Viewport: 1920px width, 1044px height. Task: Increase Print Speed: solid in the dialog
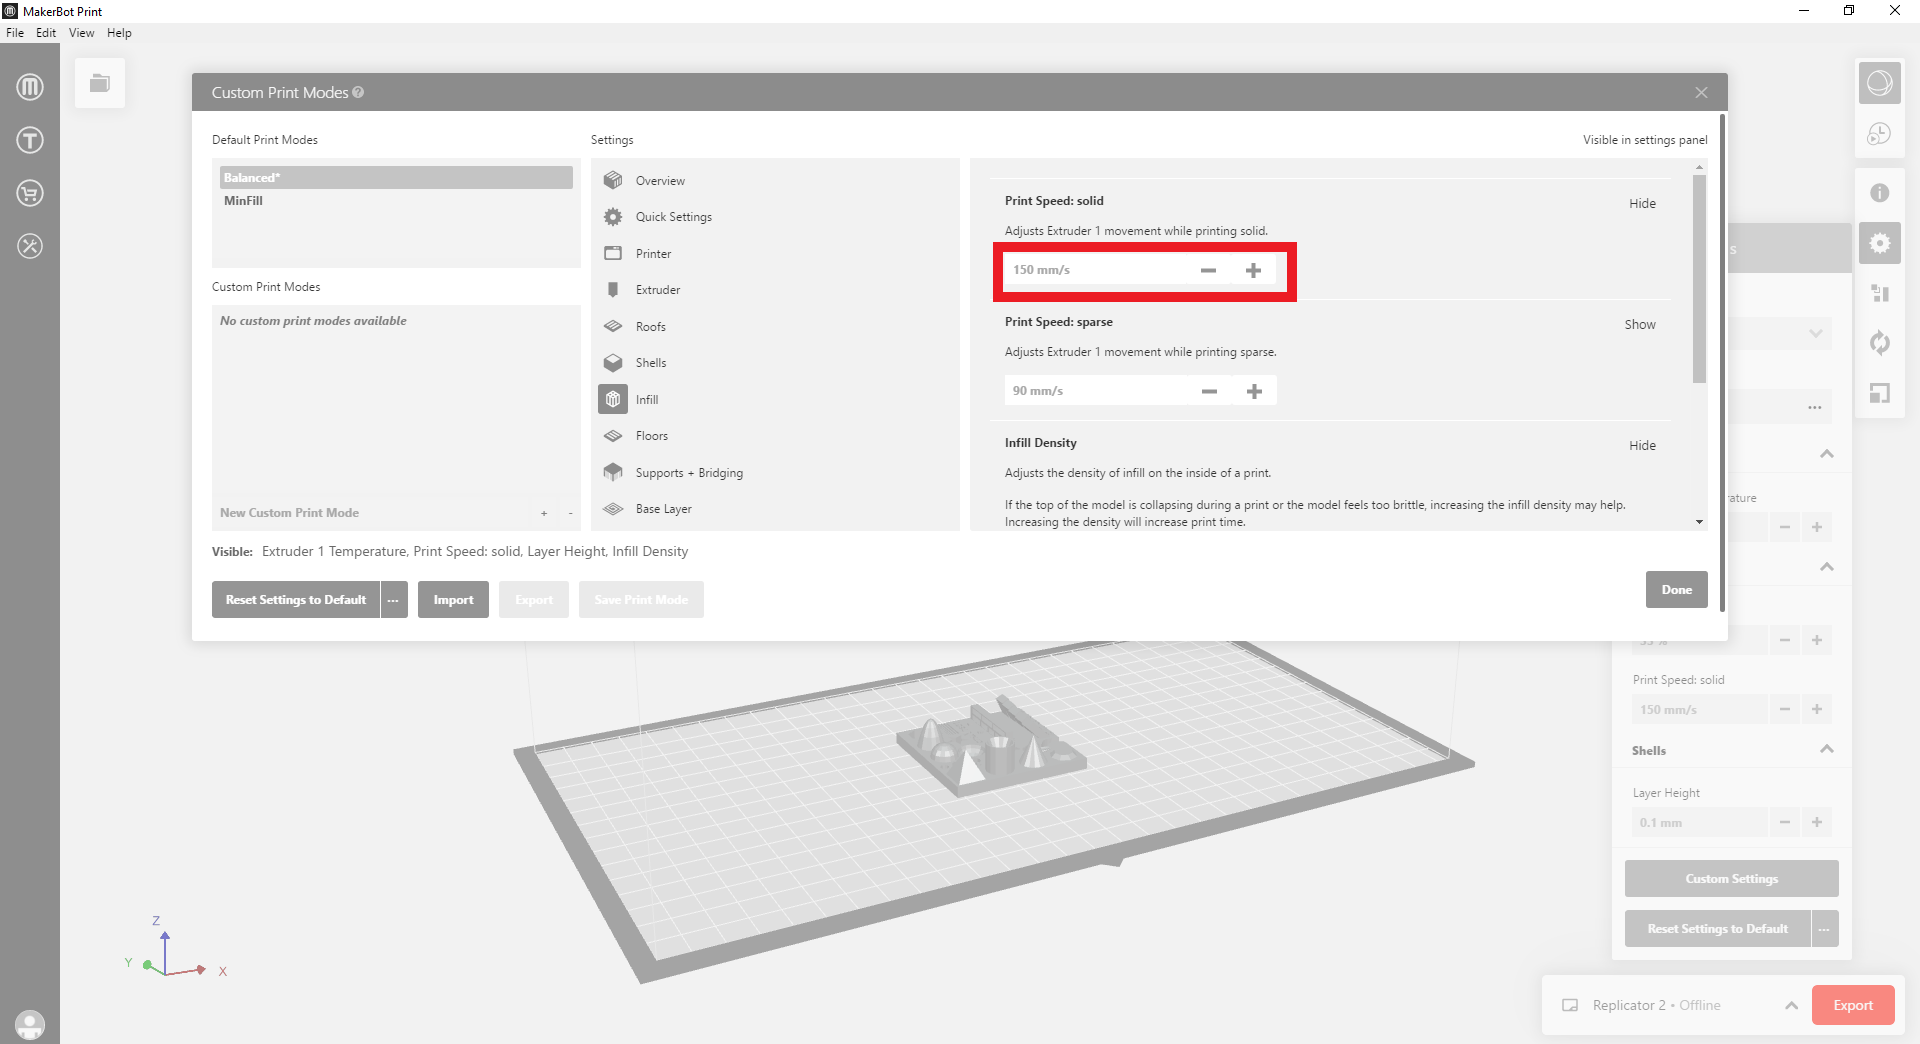coord(1253,270)
